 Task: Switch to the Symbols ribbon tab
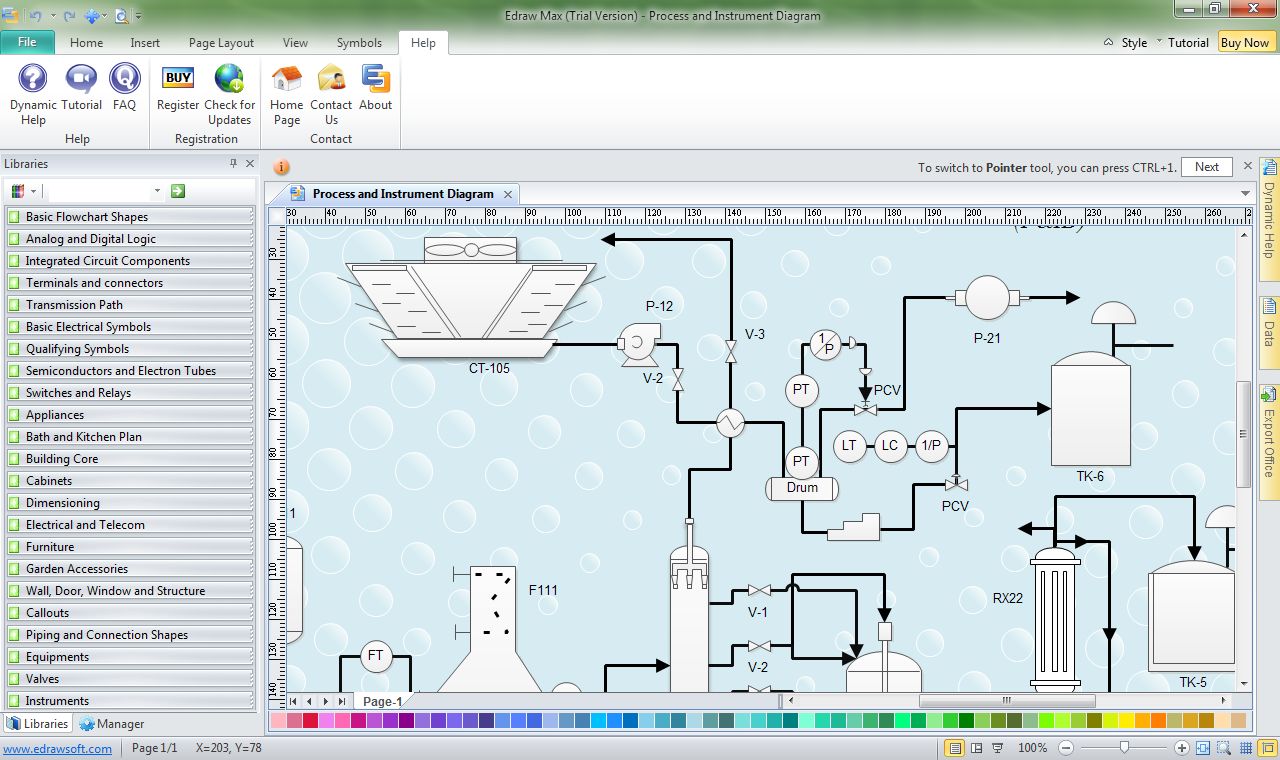pyautogui.click(x=359, y=43)
